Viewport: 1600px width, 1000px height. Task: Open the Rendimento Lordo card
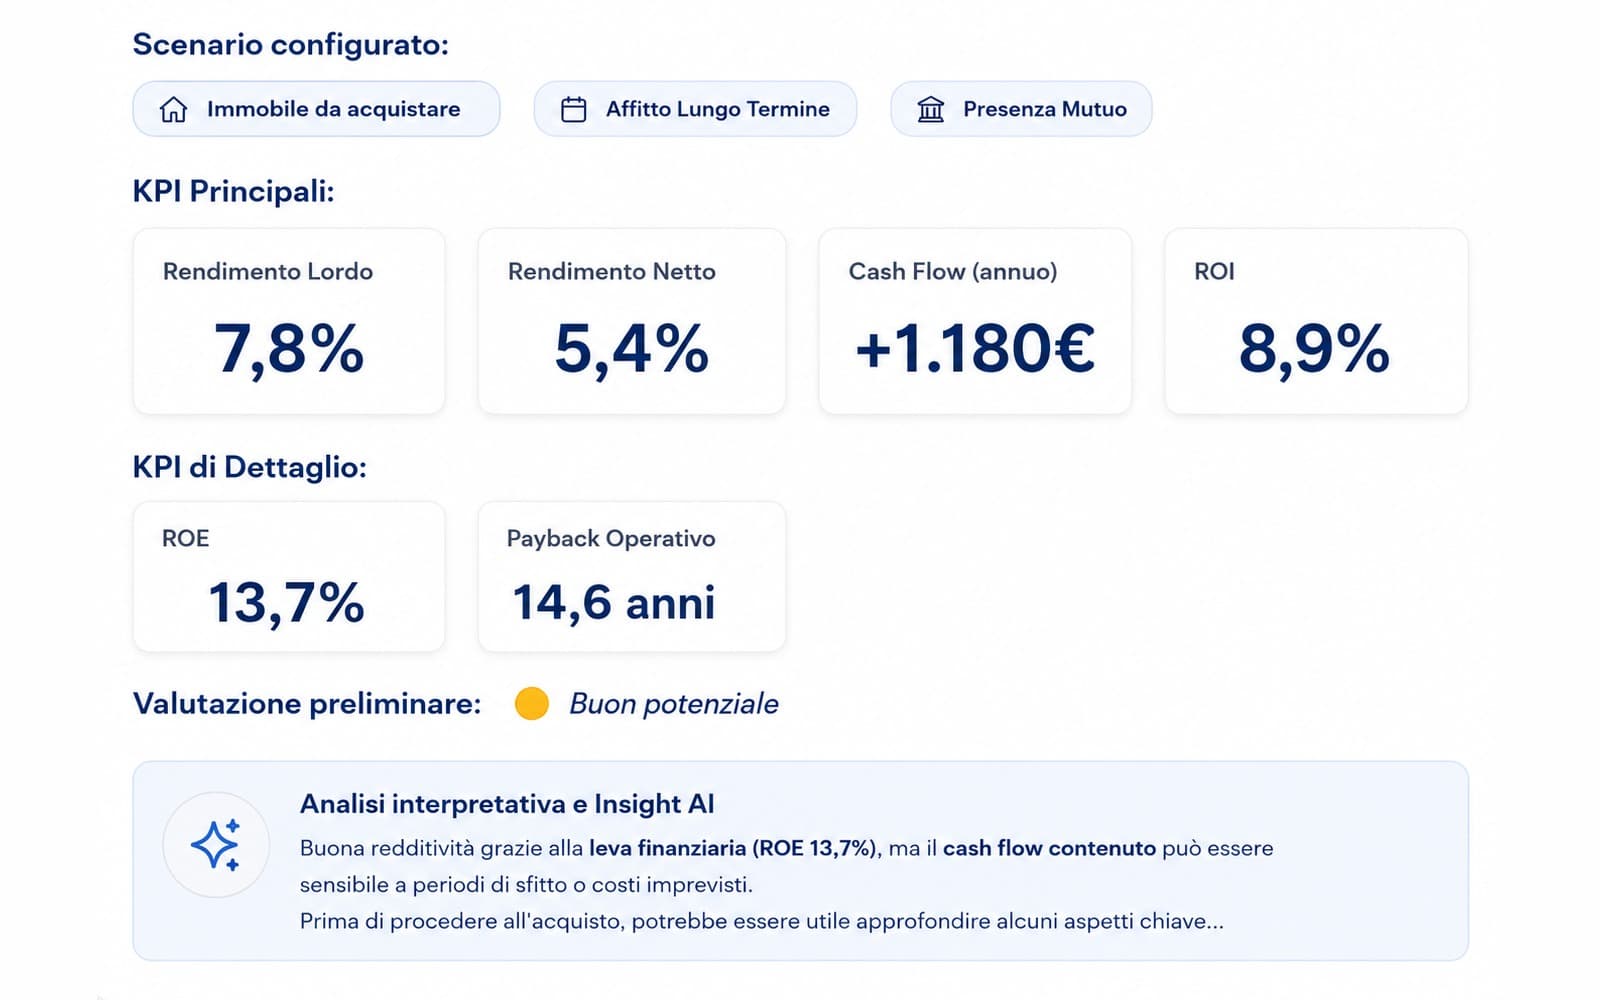(x=289, y=321)
